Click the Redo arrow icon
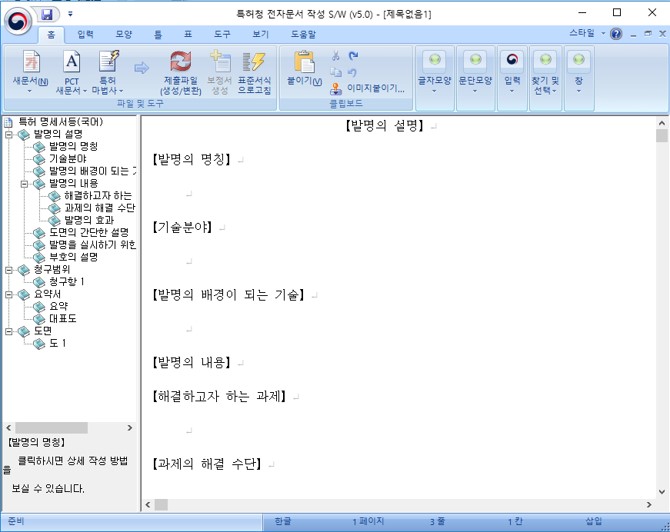The width and height of the screenshot is (670, 532). tap(353, 56)
